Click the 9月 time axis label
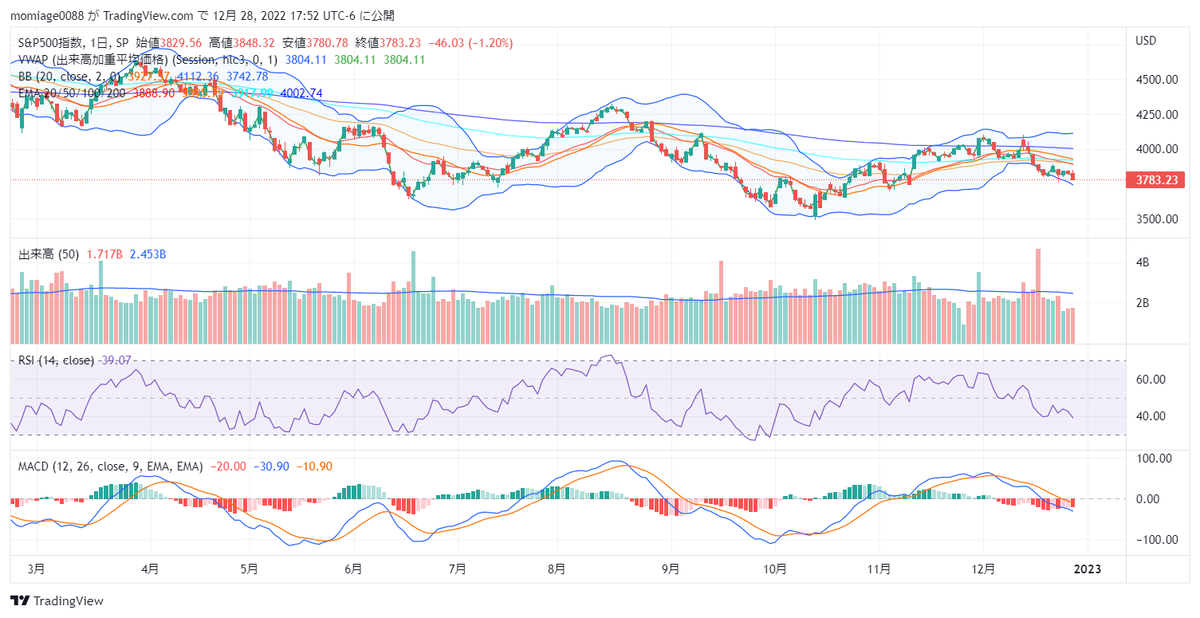 click(x=670, y=568)
